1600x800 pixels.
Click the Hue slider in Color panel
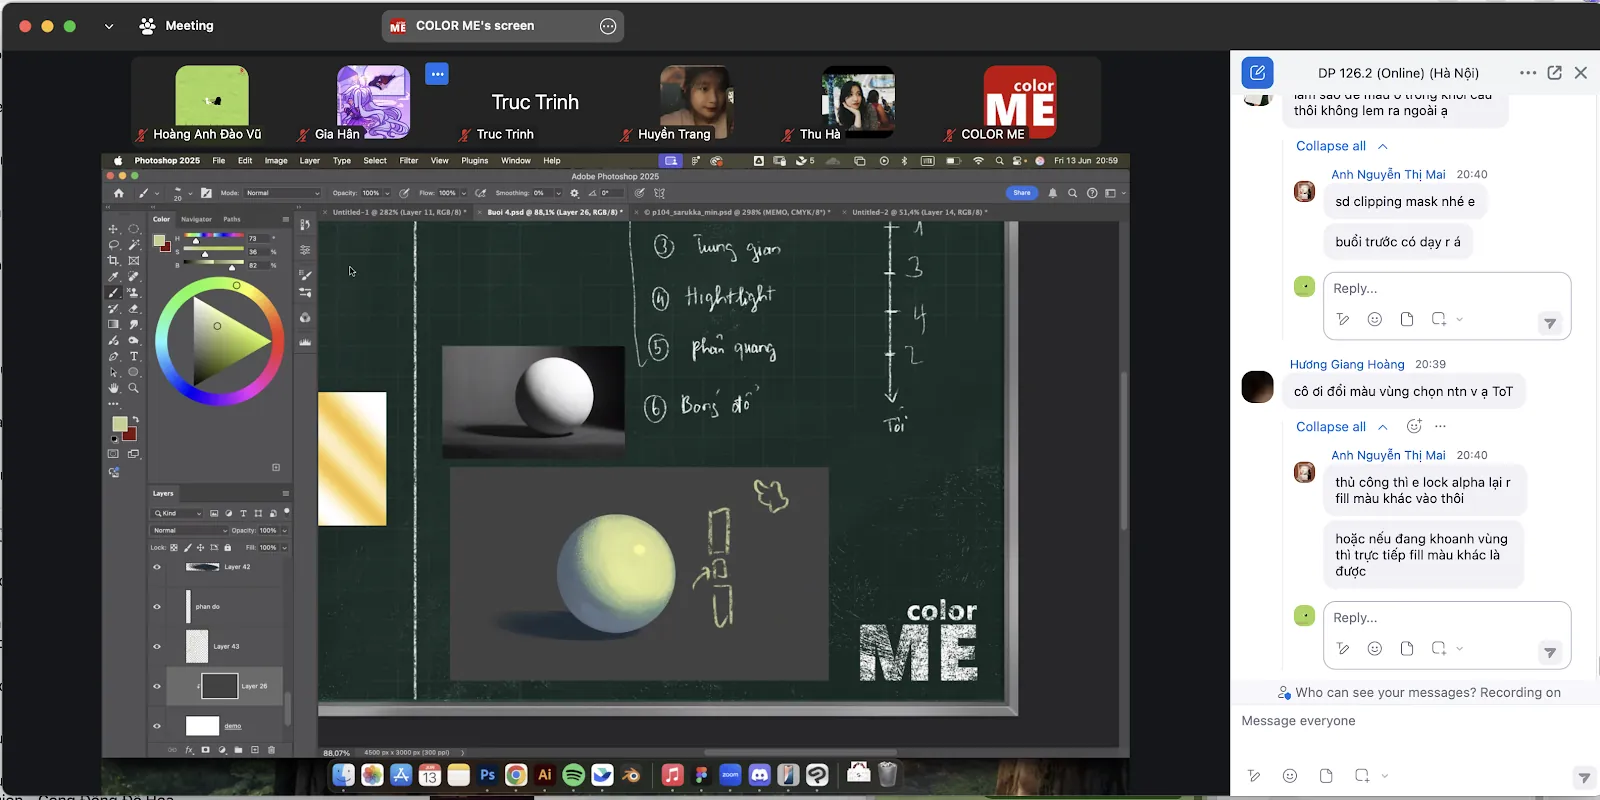pos(215,236)
